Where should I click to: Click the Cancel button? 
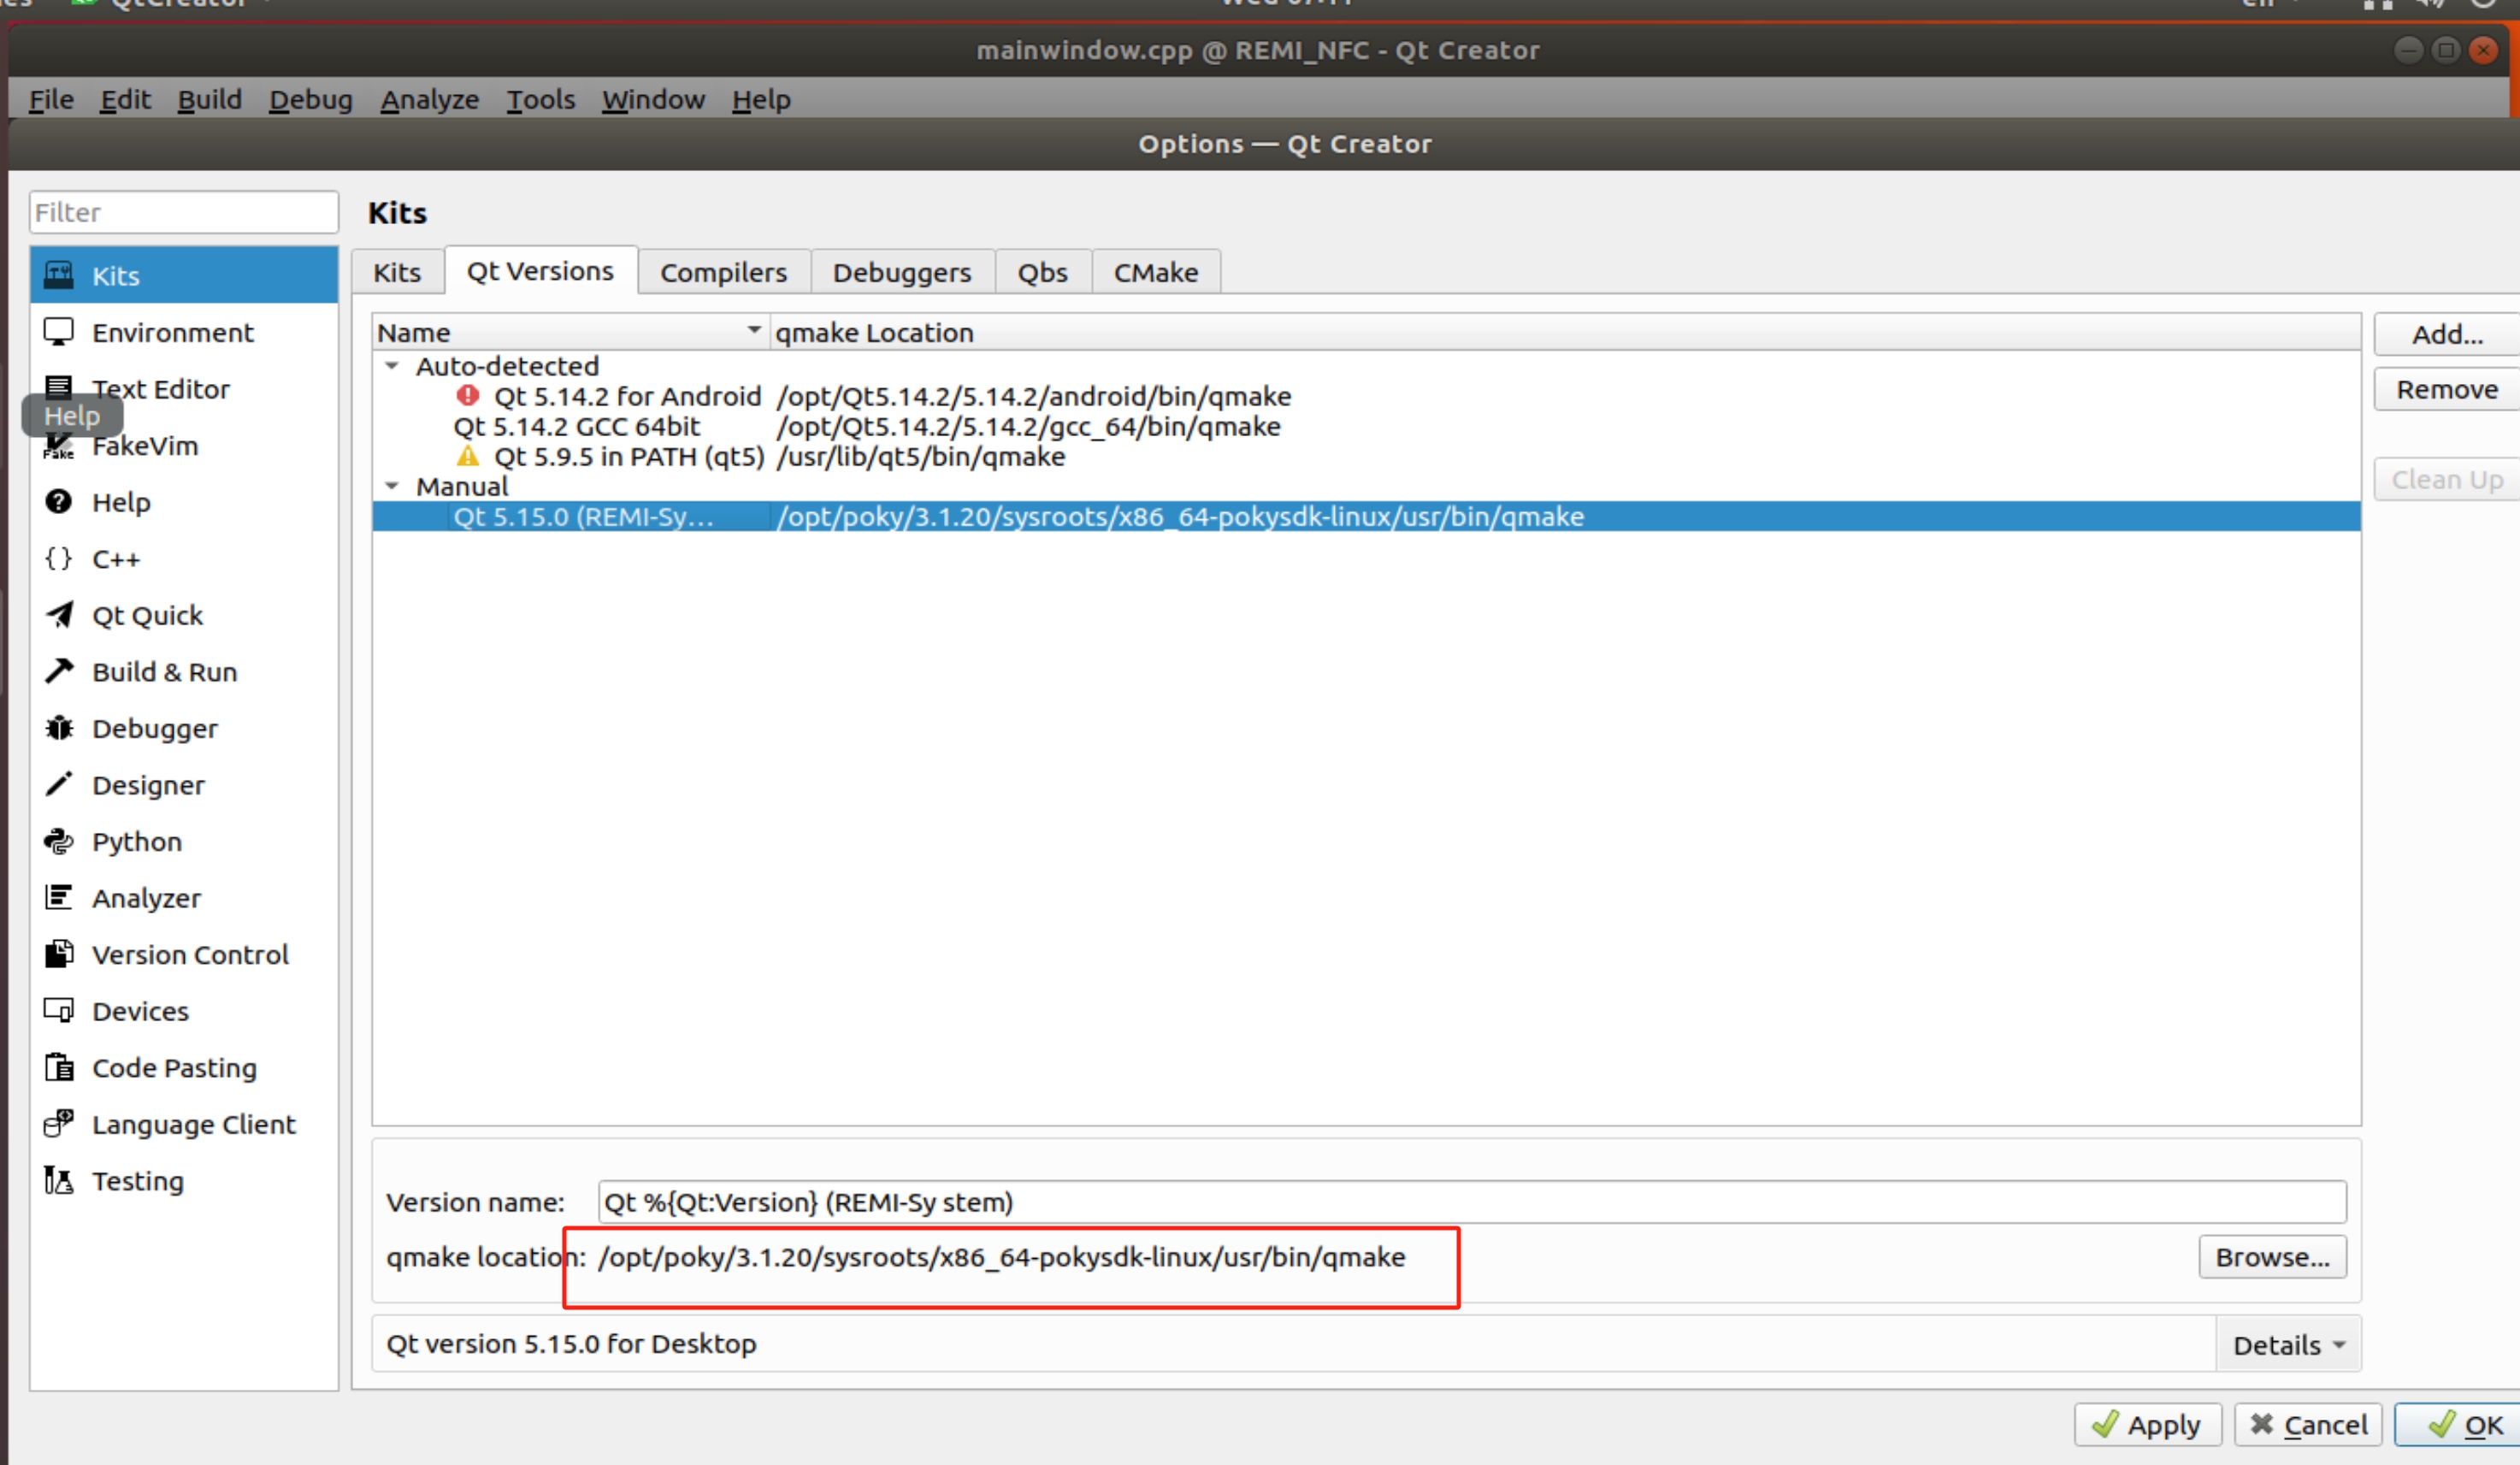click(2308, 1424)
